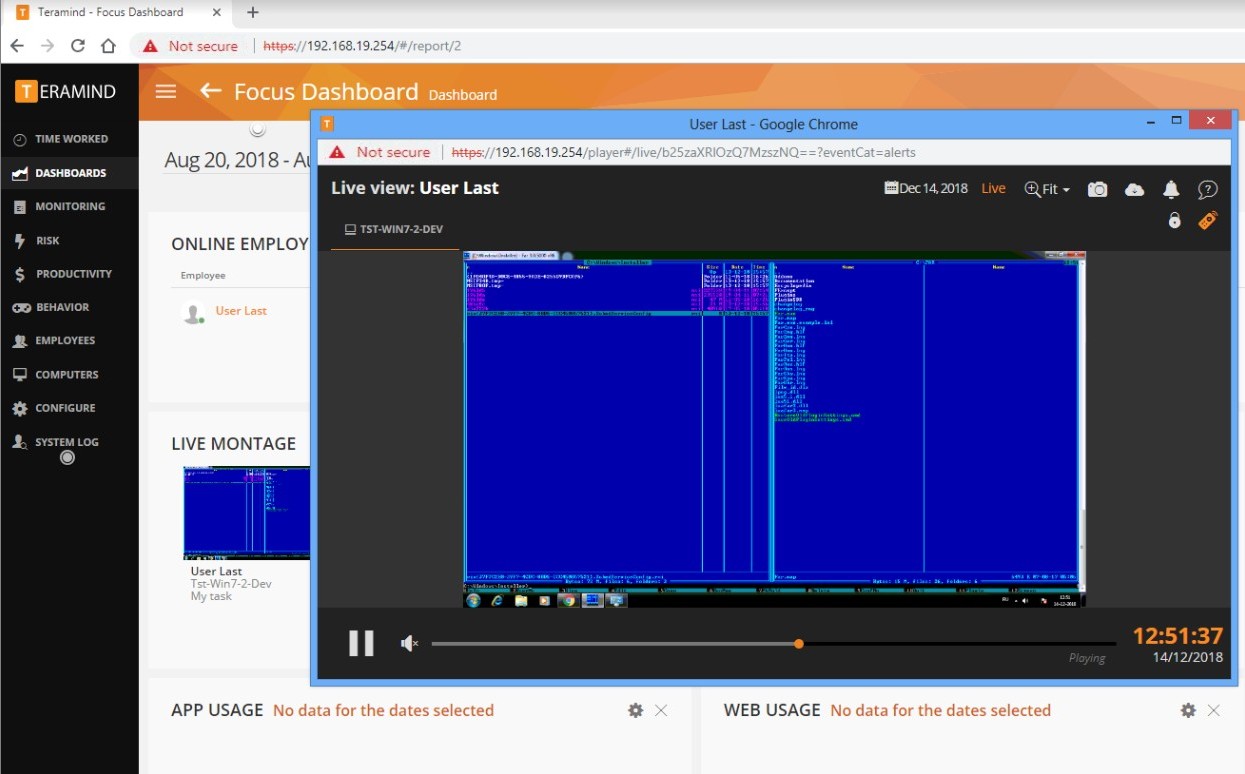Click the orange Live indicator

point(993,188)
